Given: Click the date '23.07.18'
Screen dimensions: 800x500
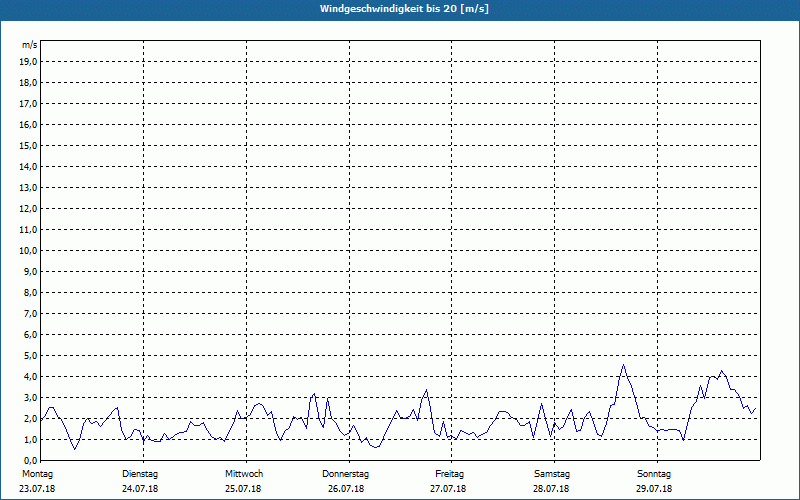Looking at the screenshot, I should coord(37,489).
